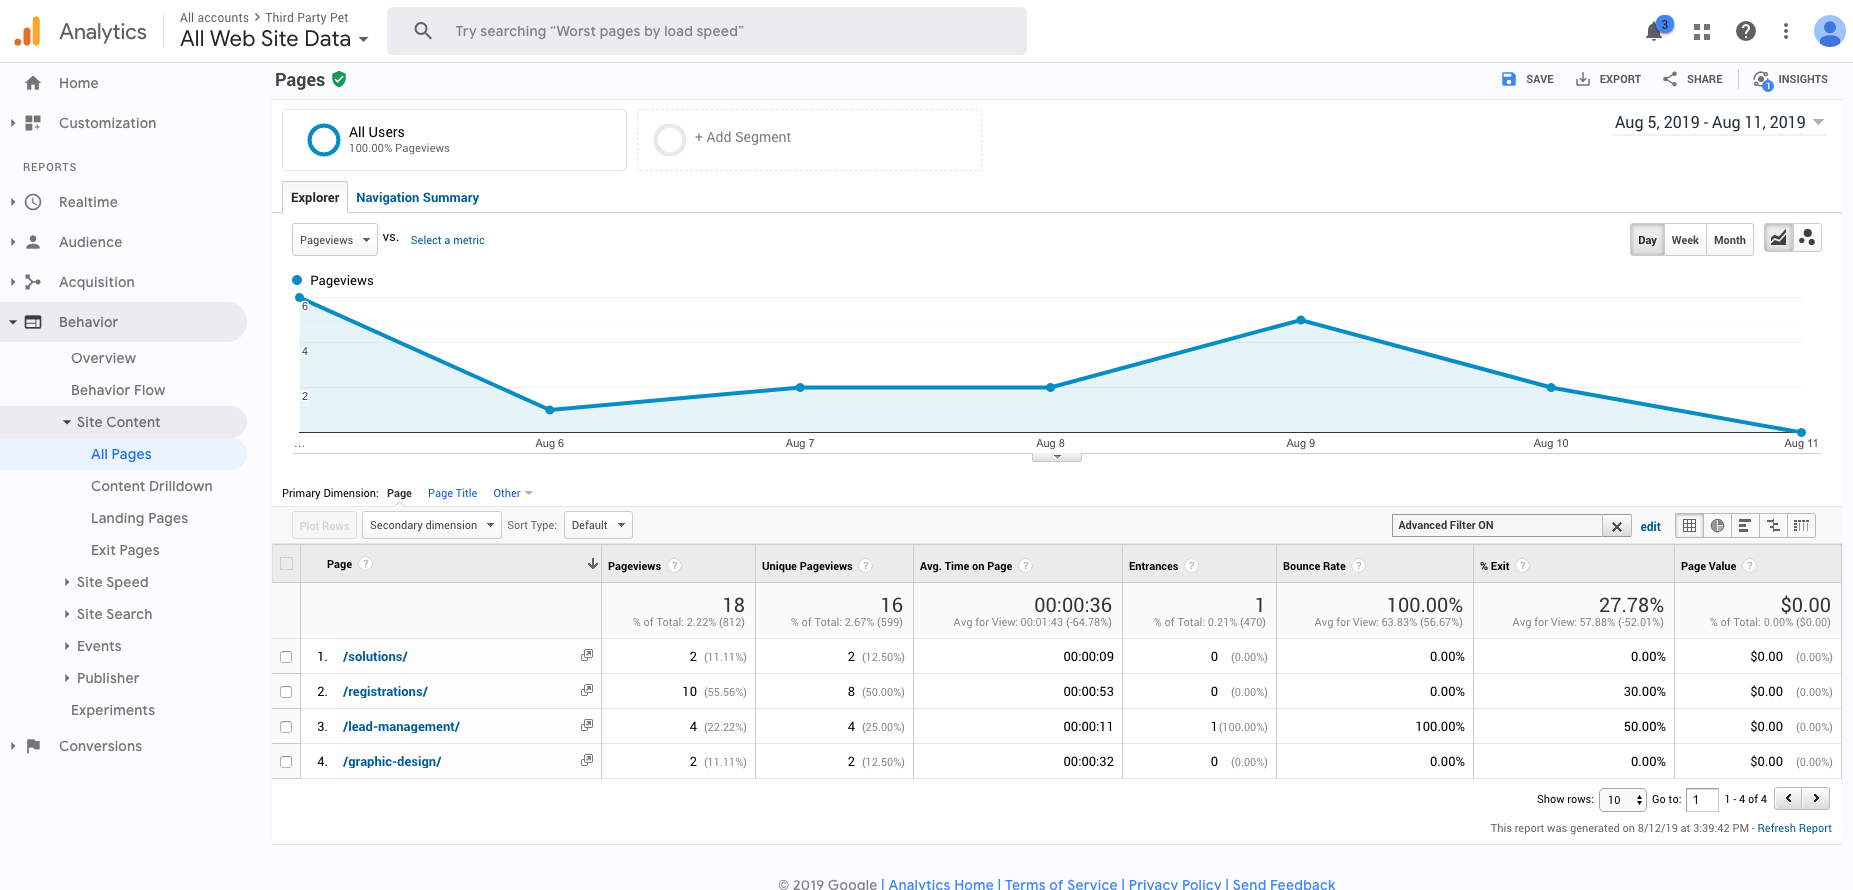This screenshot has width=1853, height=890.
Task: Open the date range picker dropdown
Action: click(1719, 123)
